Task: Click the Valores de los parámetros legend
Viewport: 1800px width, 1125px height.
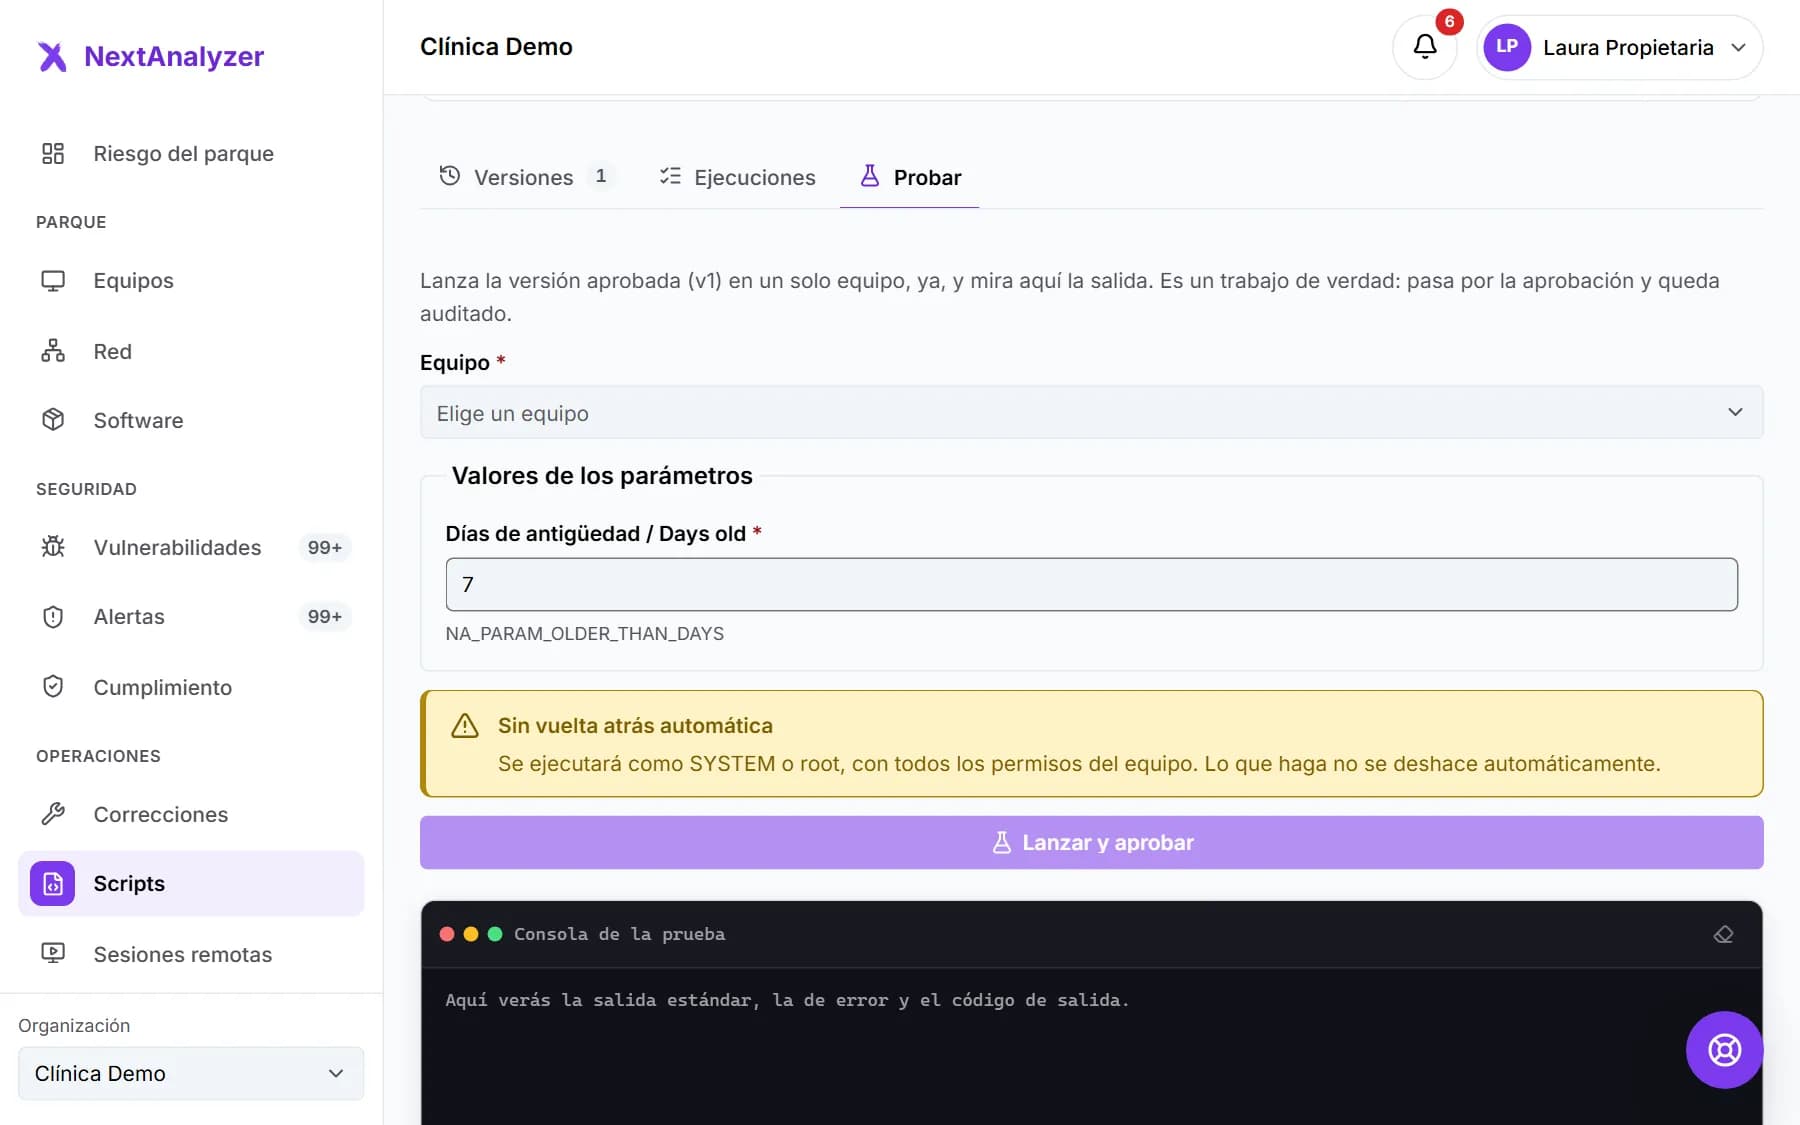Action: click(x=602, y=476)
